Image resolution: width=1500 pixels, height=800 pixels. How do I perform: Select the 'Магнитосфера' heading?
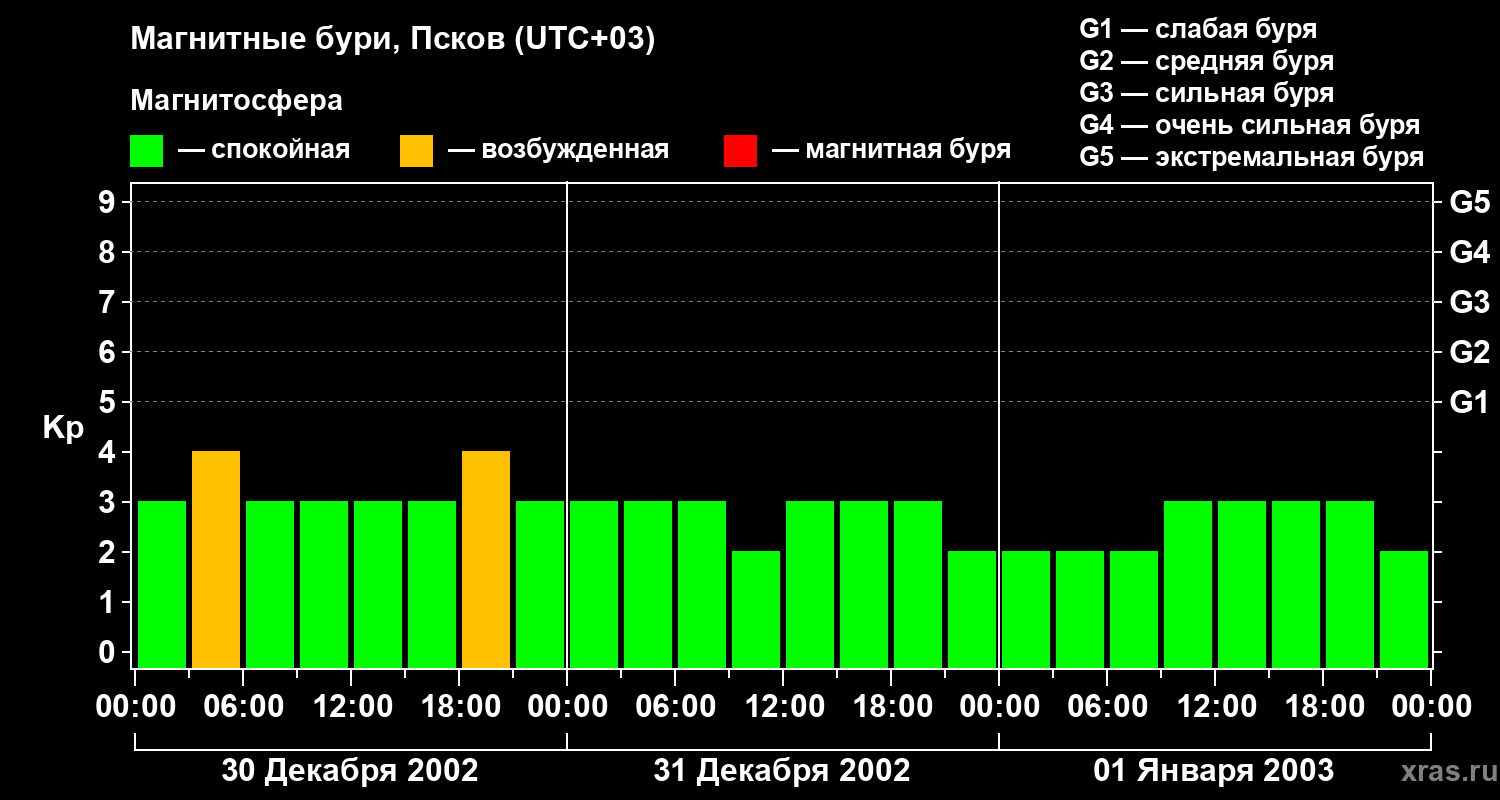(236, 101)
